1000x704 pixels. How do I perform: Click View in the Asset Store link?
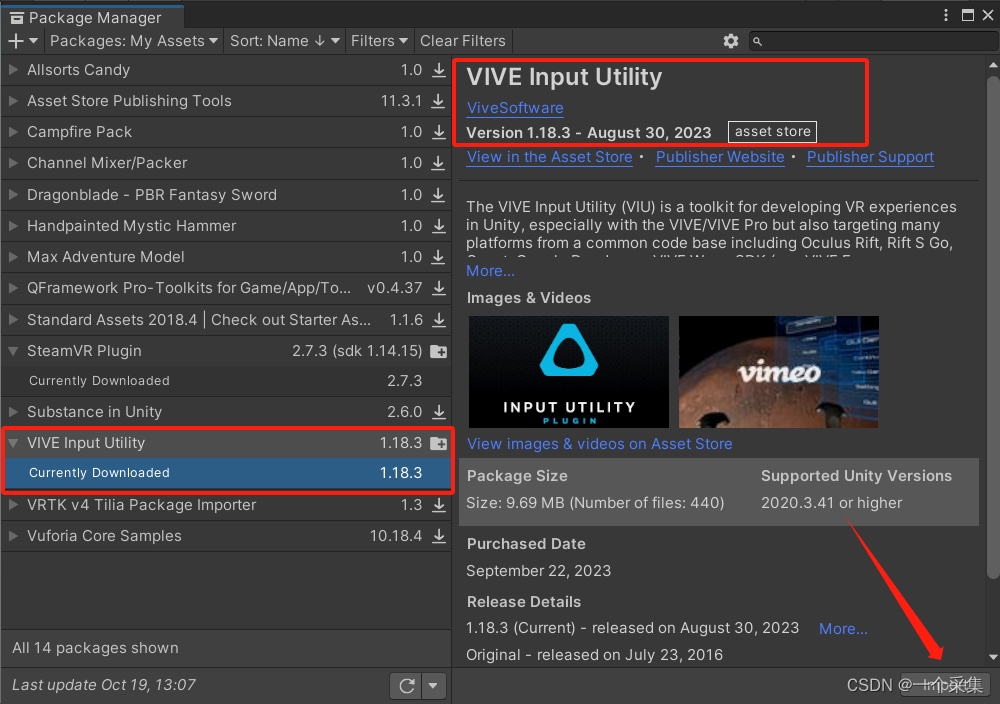click(x=550, y=157)
